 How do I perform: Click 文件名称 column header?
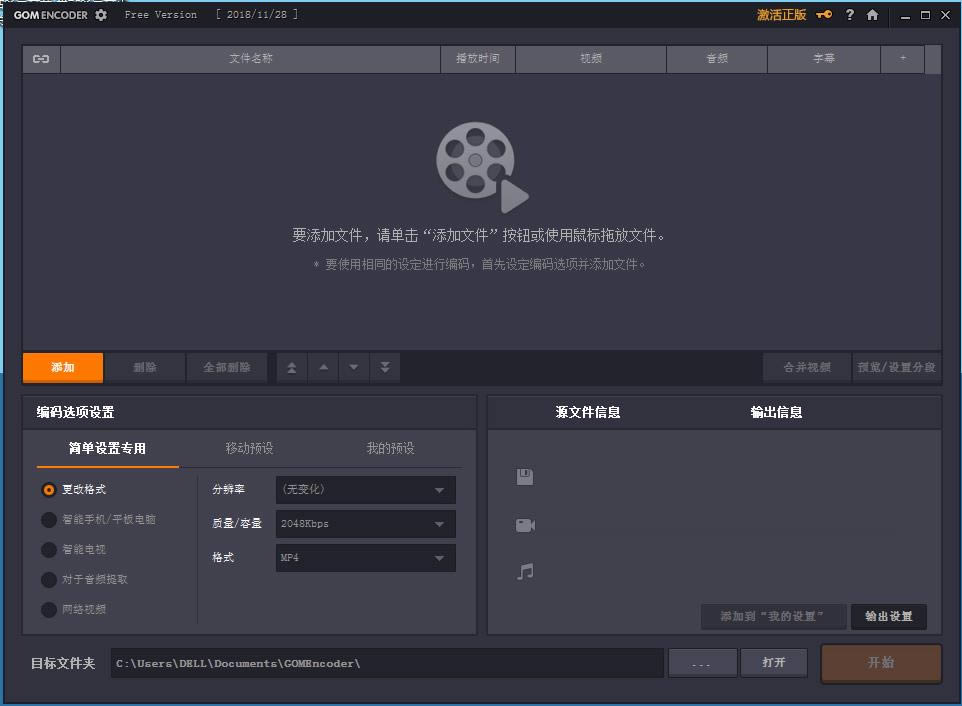(250, 59)
